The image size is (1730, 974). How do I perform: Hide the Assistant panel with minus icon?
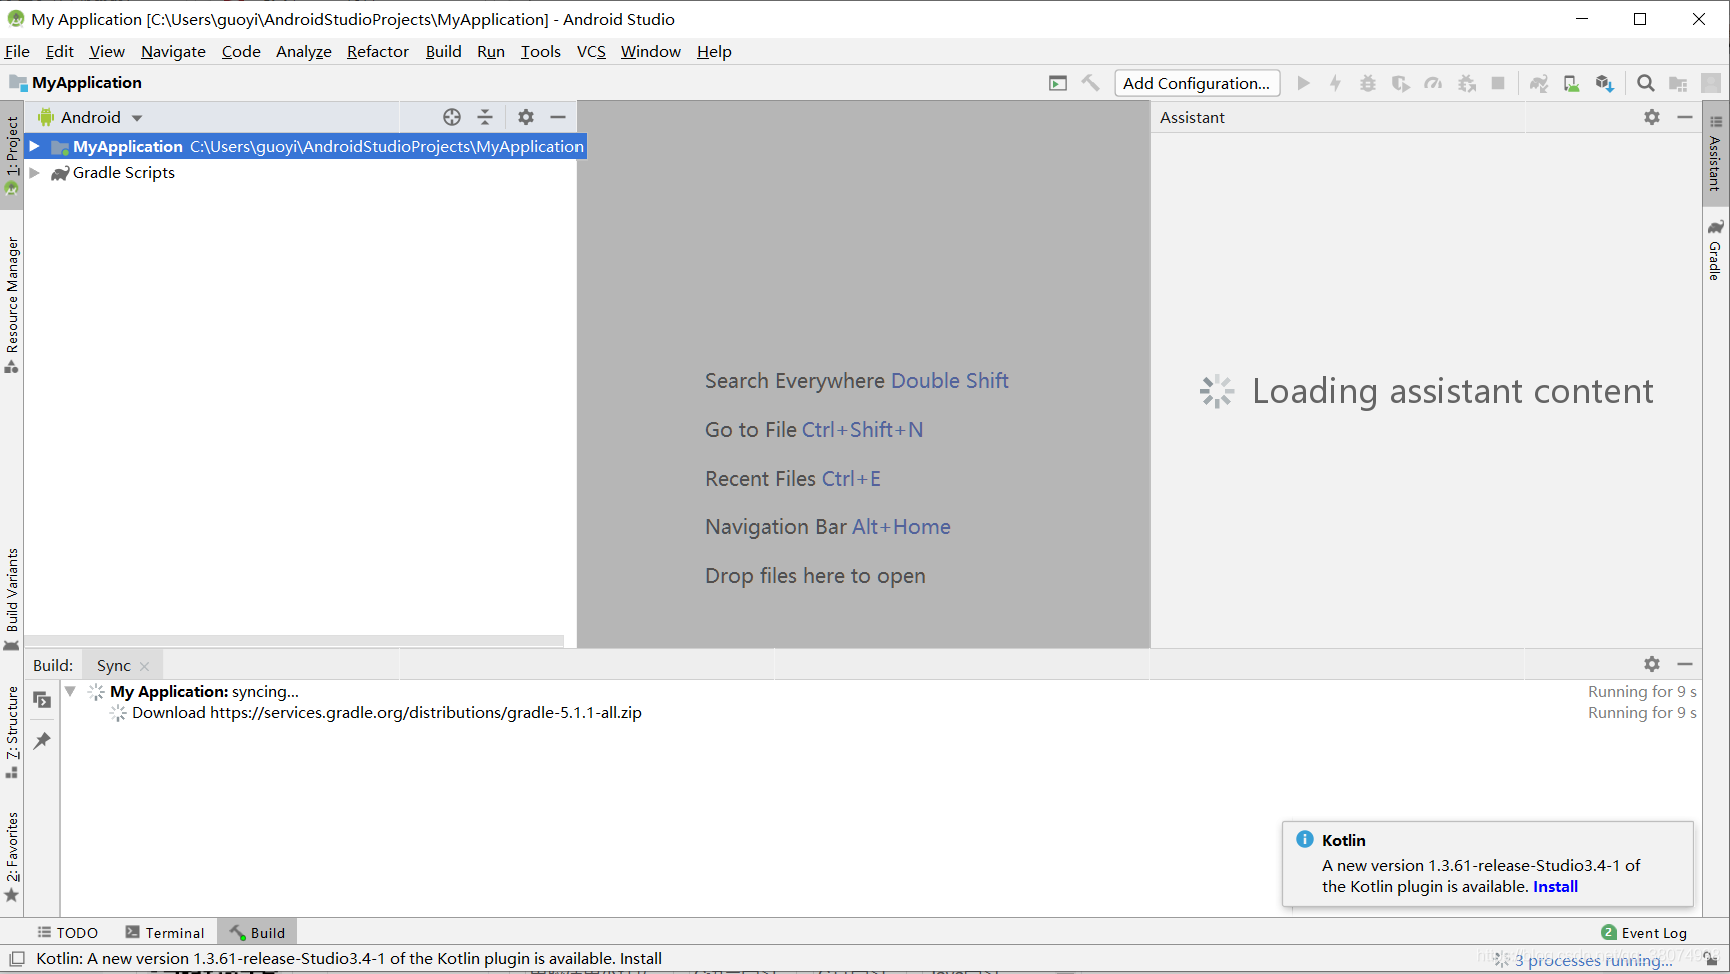point(1685,117)
